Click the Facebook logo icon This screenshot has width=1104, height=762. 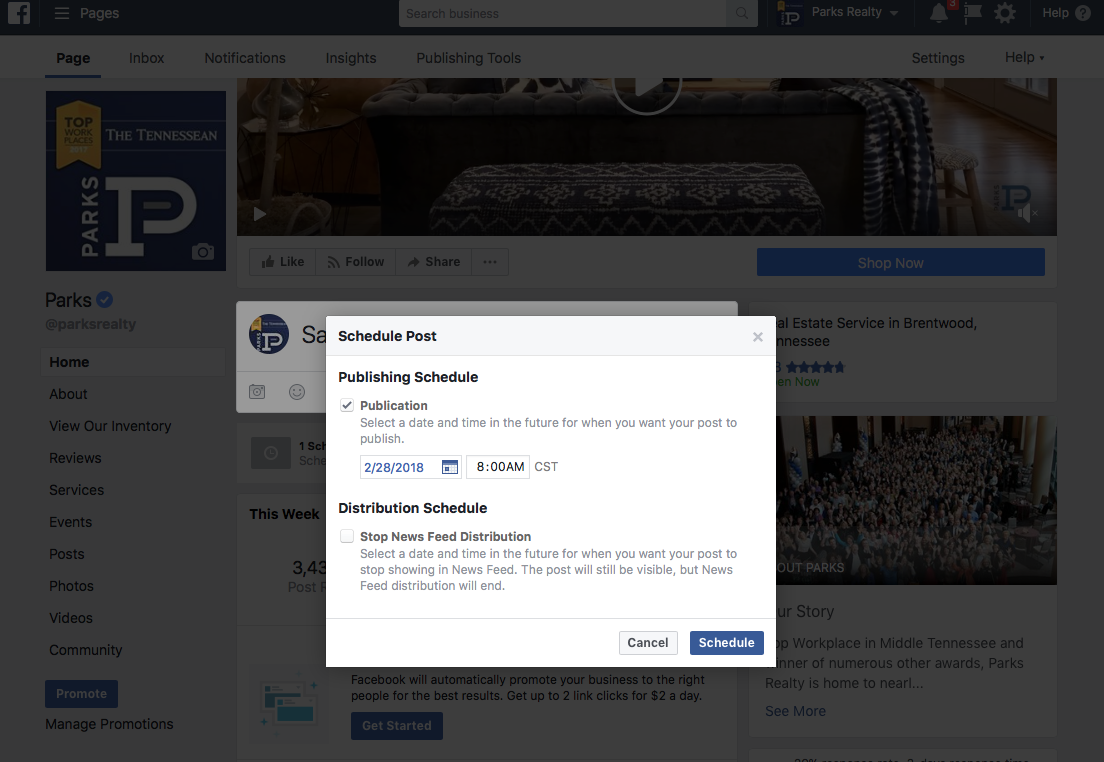pyautogui.click(x=18, y=13)
